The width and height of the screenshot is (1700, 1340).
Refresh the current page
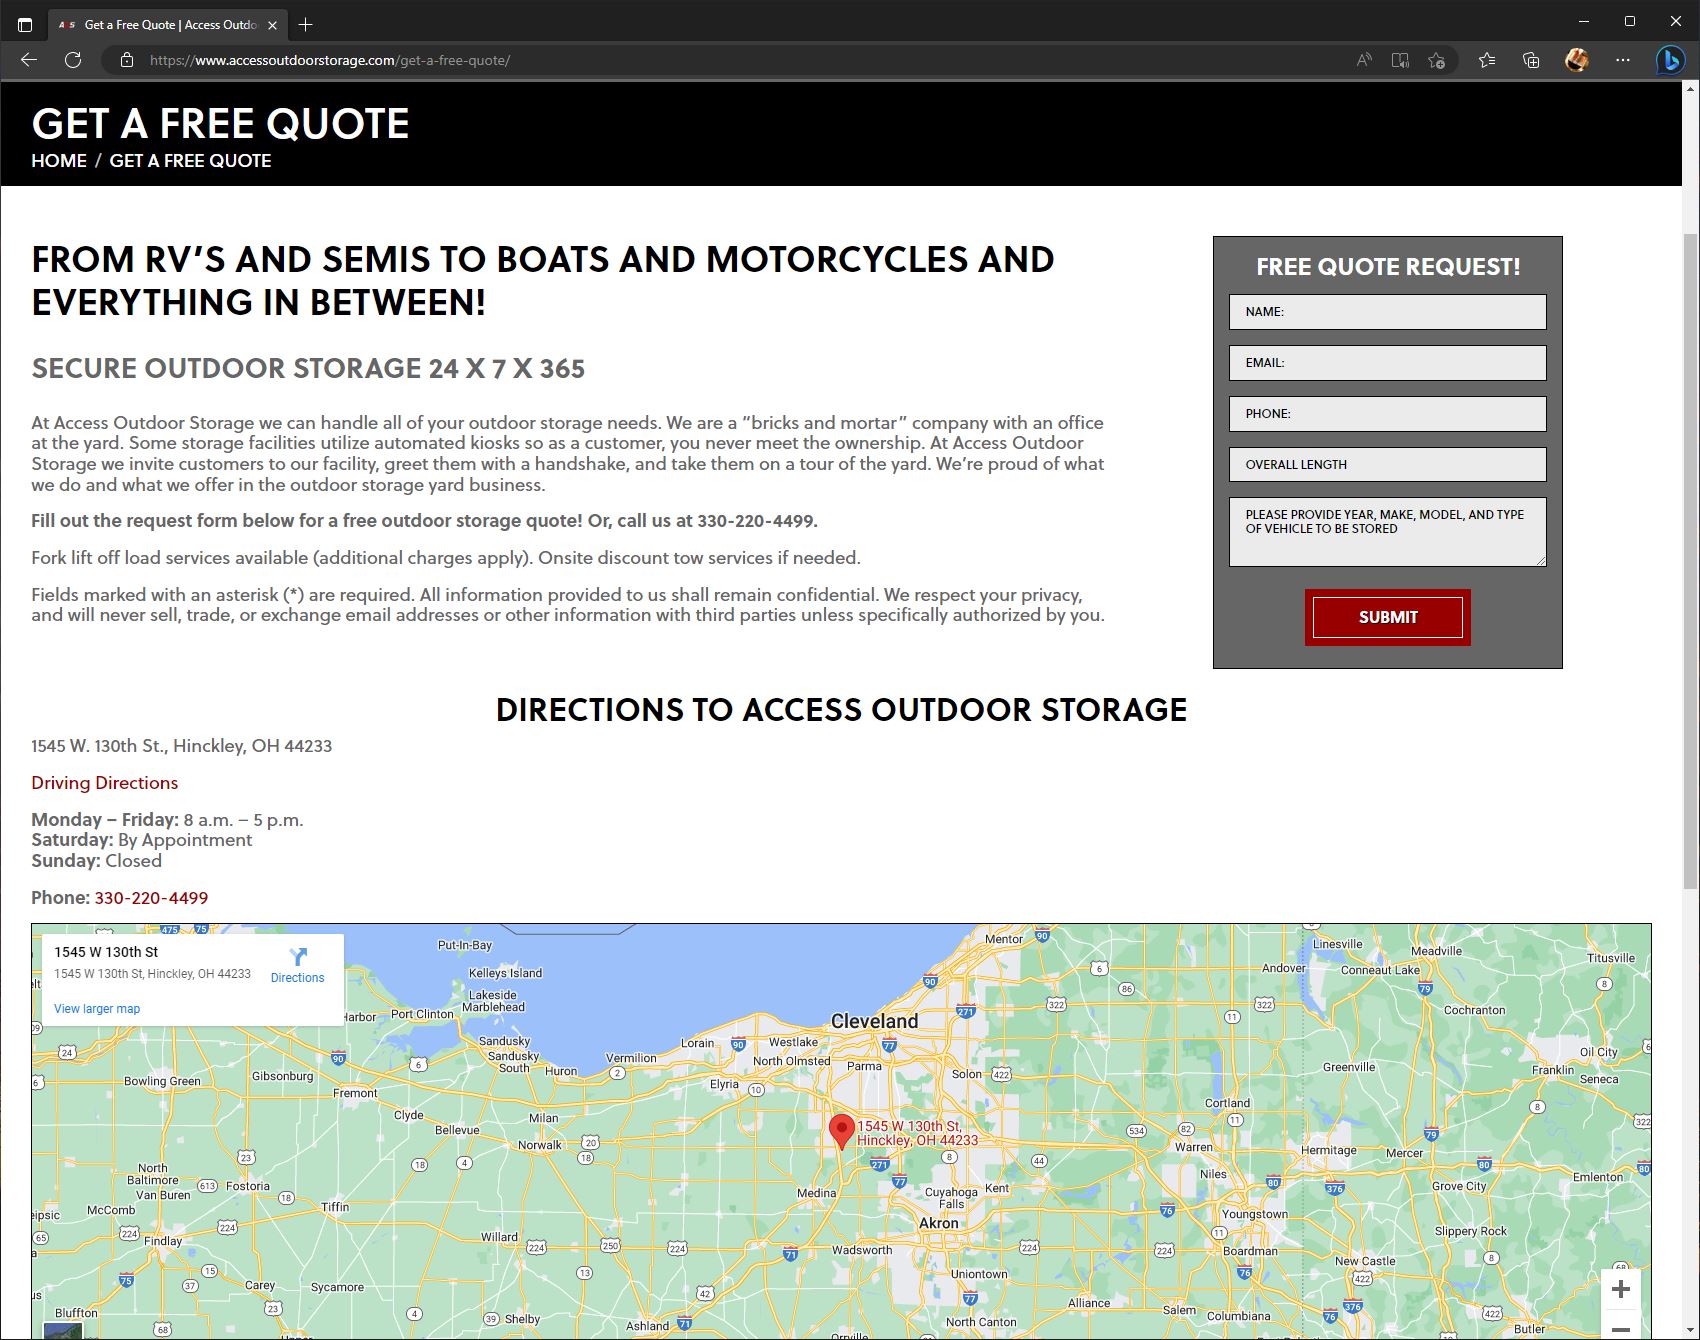[x=73, y=60]
